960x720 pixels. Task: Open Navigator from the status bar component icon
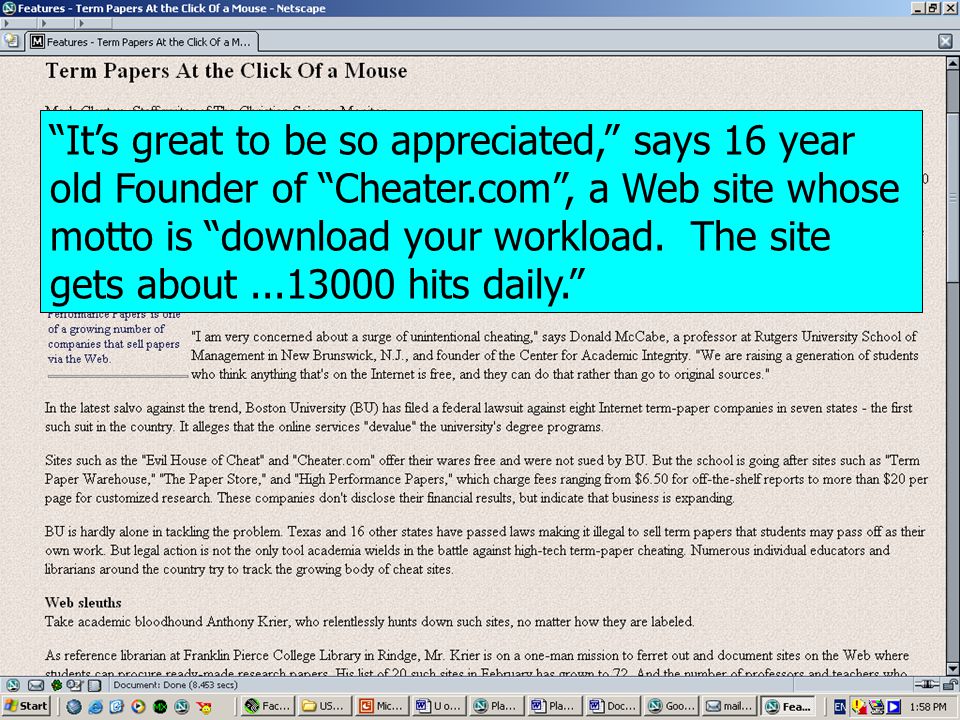pyautogui.click(x=12, y=685)
